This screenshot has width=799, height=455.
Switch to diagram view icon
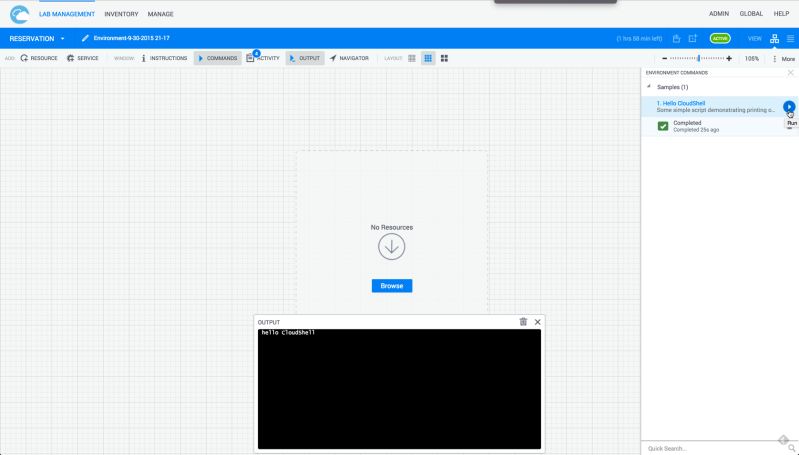point(774,39)
